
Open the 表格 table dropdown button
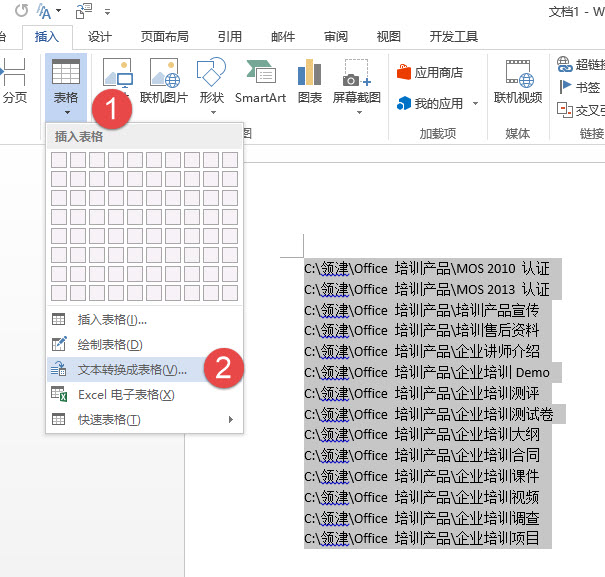coord(66,87)
